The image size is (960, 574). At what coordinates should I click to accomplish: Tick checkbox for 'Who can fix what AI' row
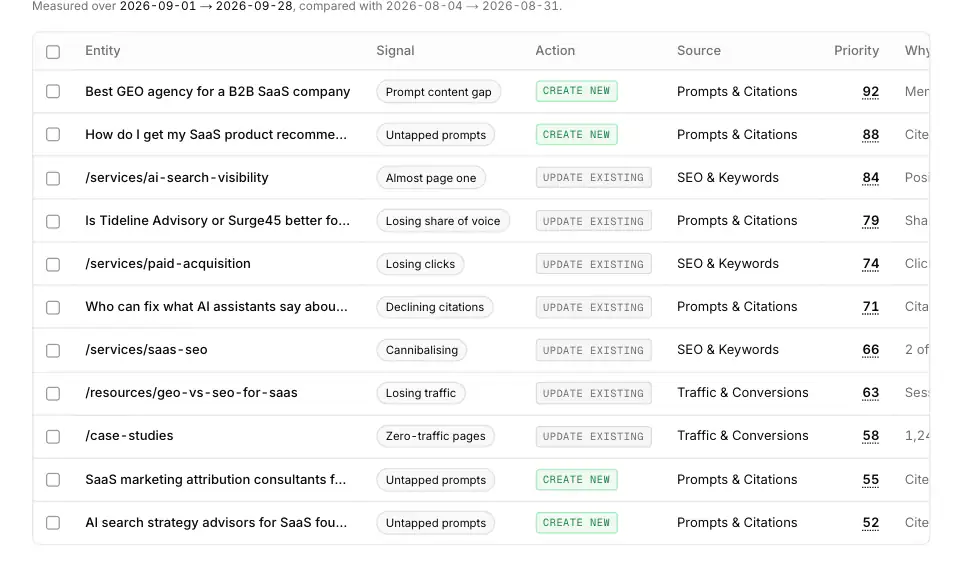coord(53,307)
